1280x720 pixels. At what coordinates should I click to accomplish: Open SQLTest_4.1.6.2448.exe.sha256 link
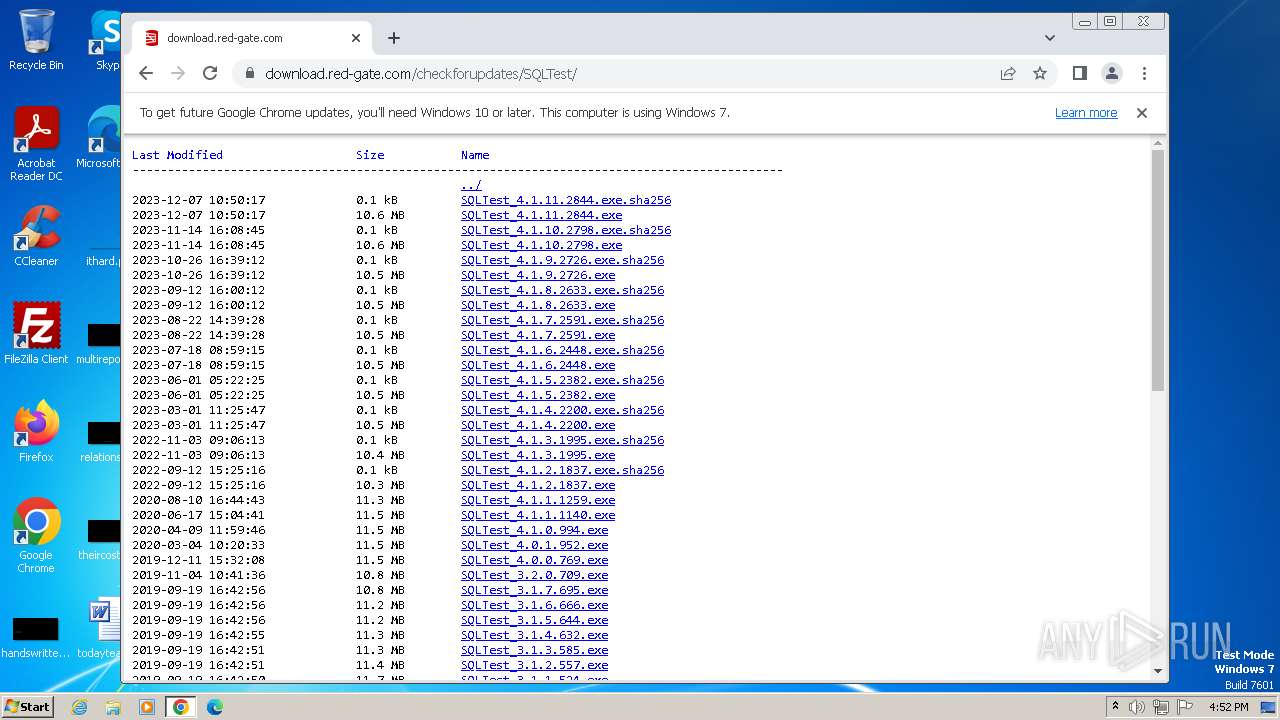(562, 350)
